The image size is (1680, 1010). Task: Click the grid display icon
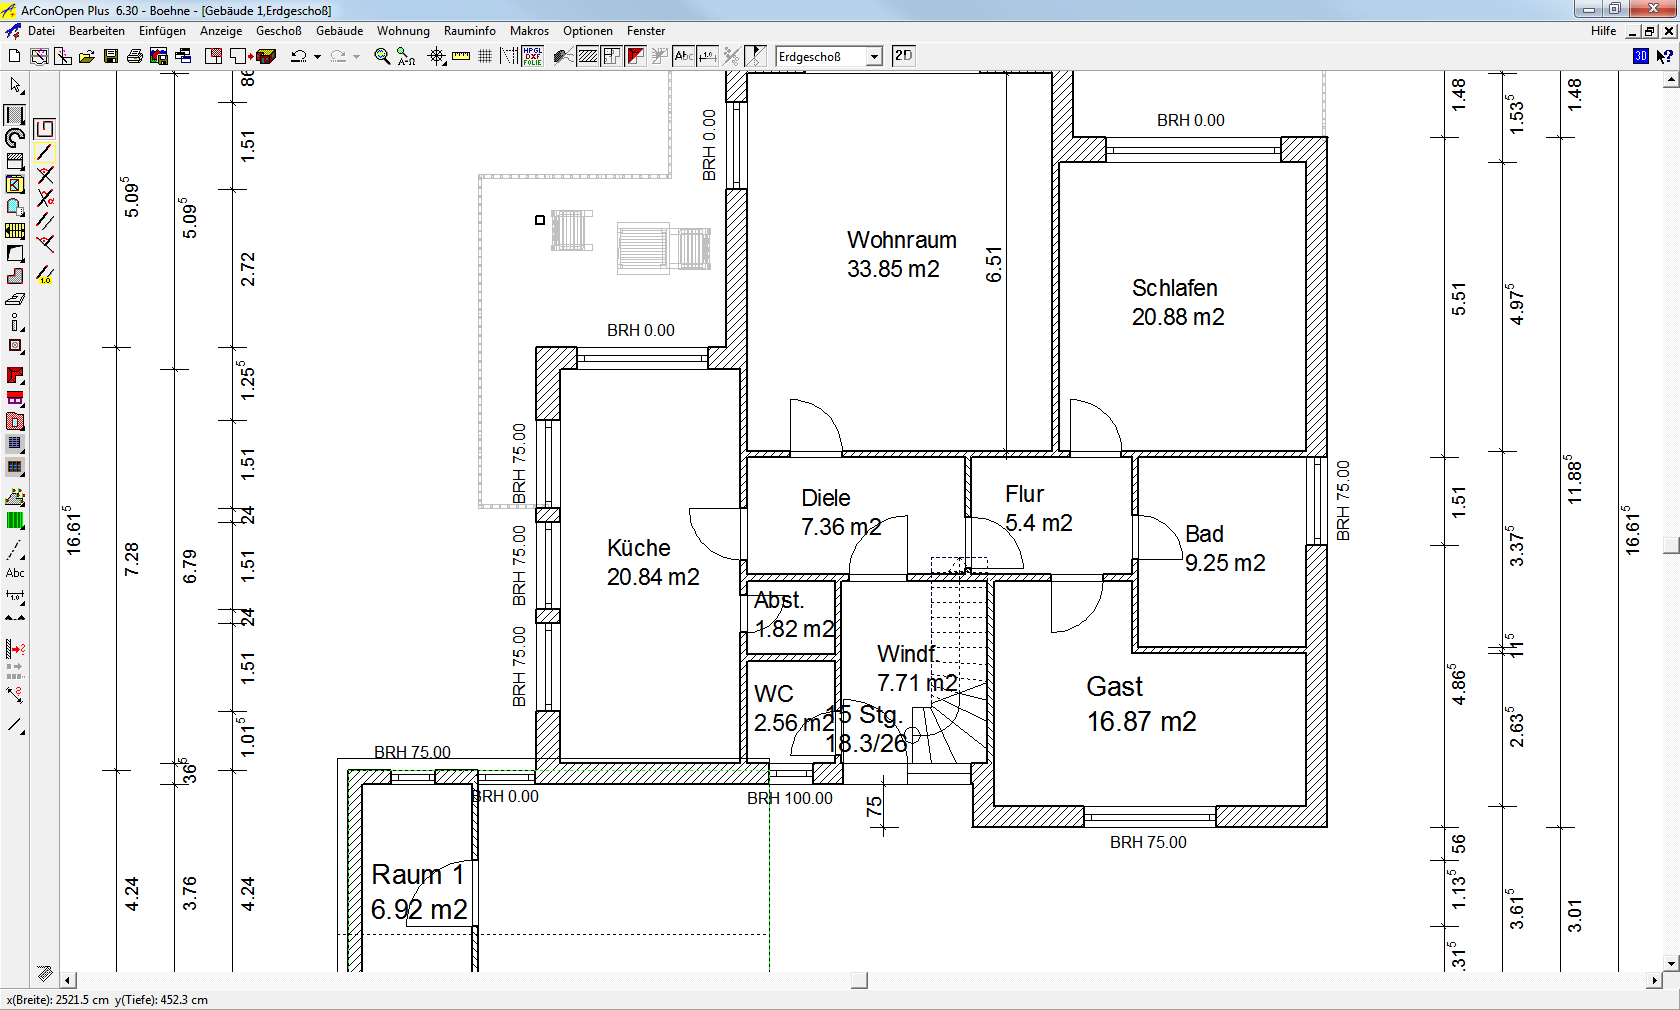tap(485, 56)
